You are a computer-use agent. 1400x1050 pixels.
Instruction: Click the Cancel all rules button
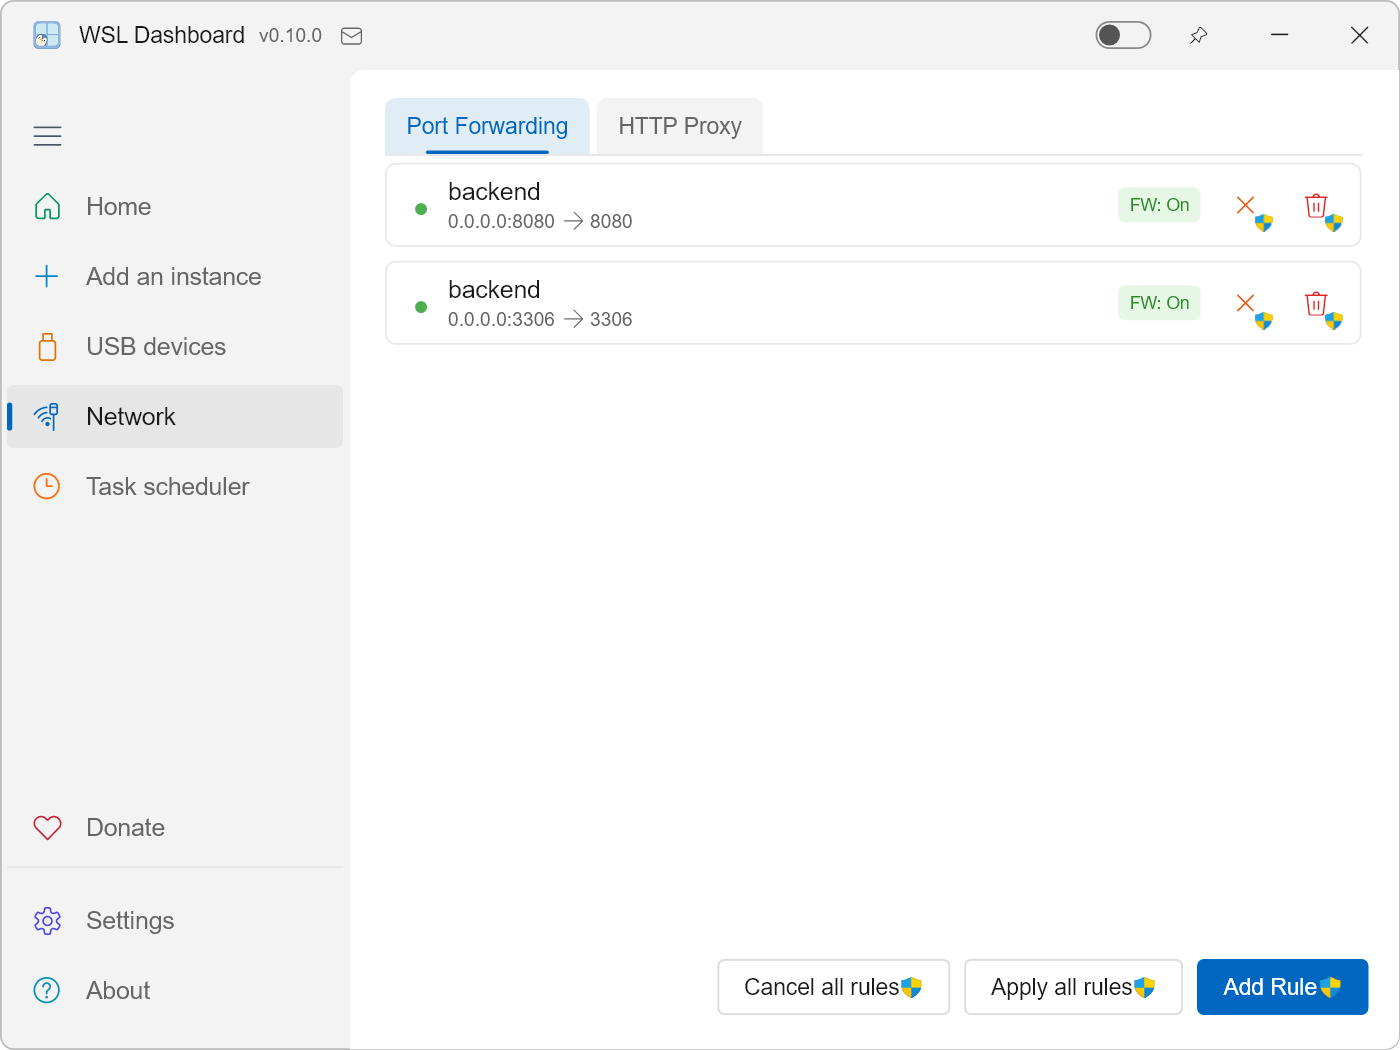[833, 987]
